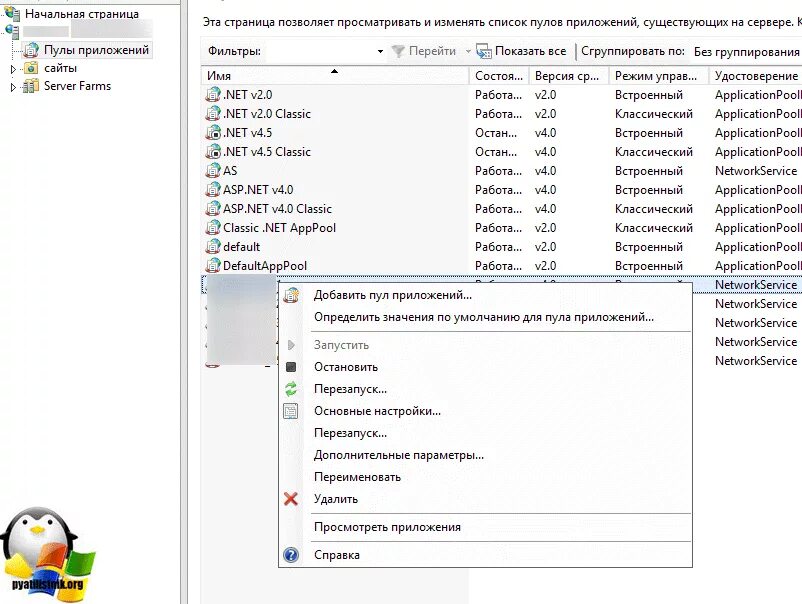
Task: Click Классический in the .NET v2.0 Classic row
Action: [x=654, y=114]
